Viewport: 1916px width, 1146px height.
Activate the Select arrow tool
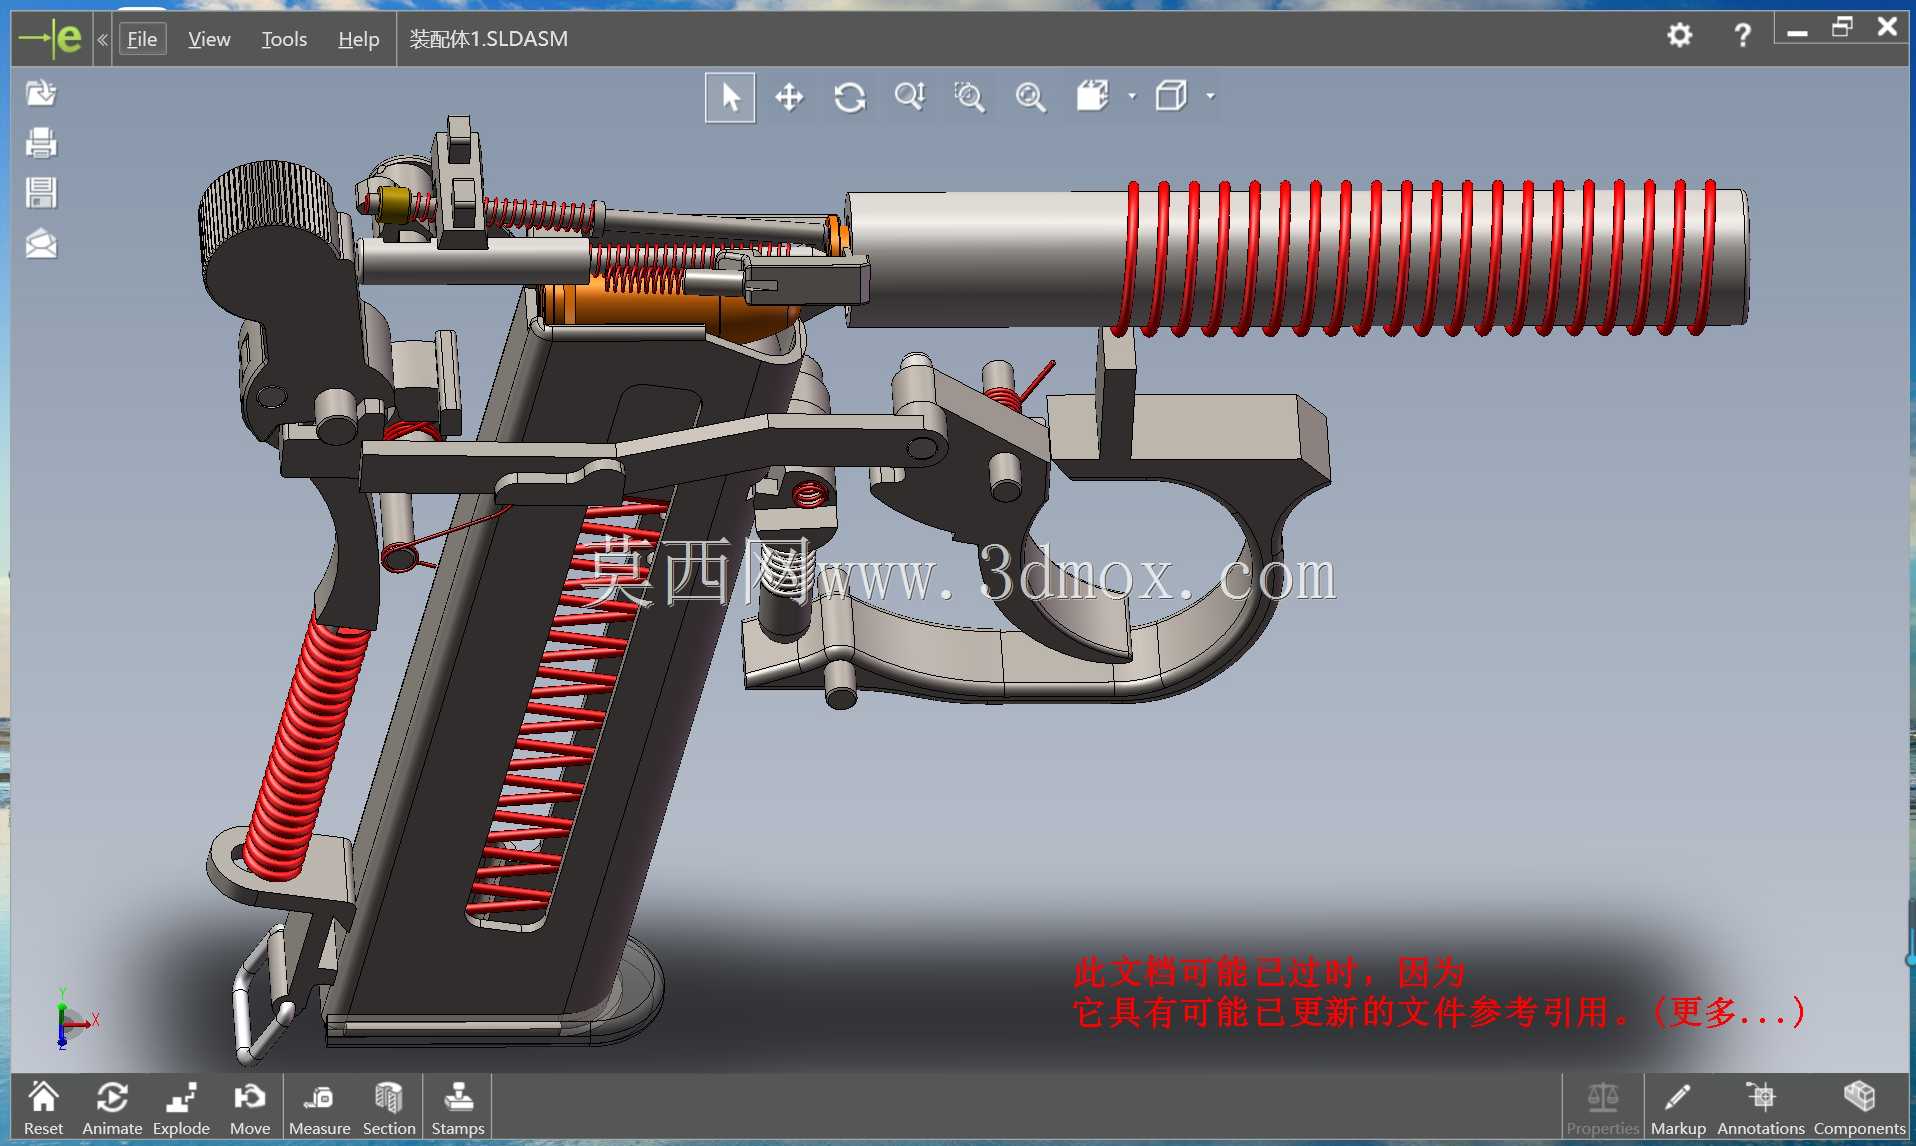(x=730, y=97)
